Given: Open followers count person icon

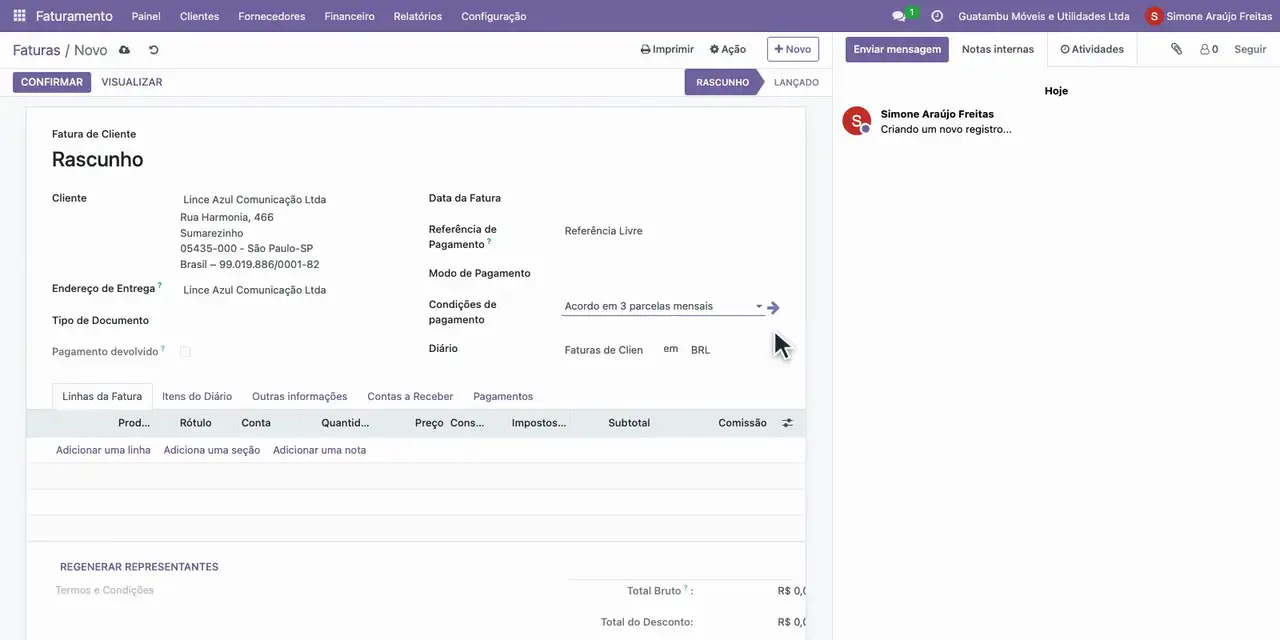Looking at the screenshot, I should 1204,49.
